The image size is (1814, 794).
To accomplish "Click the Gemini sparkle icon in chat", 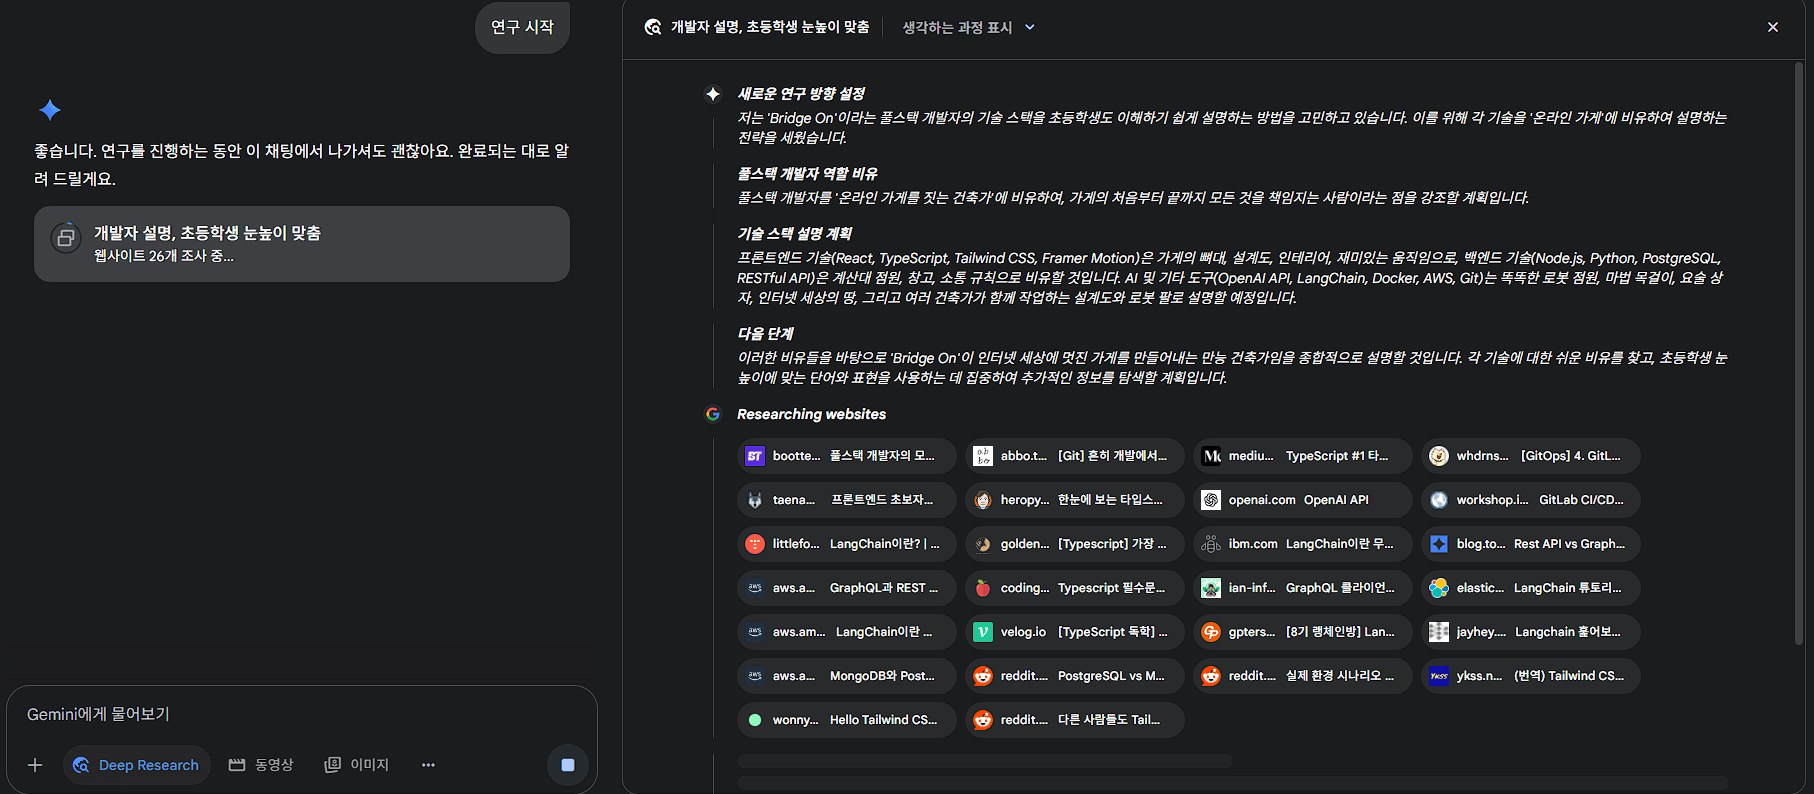I will 50,110.
